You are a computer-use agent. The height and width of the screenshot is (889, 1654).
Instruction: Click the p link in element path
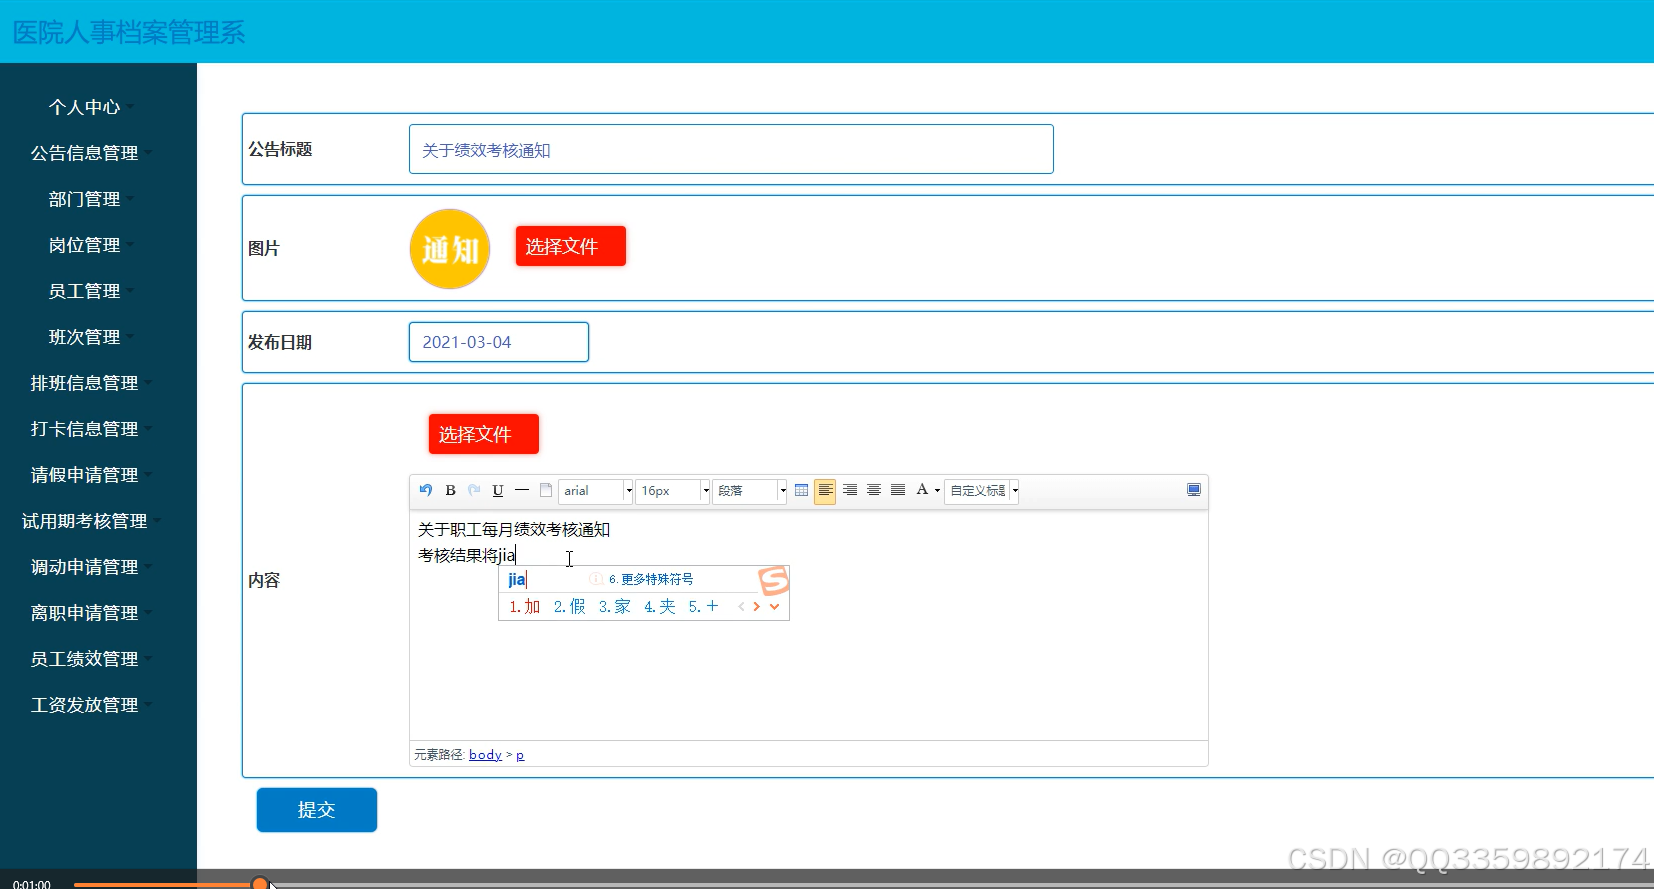click(x=520, y=755)
